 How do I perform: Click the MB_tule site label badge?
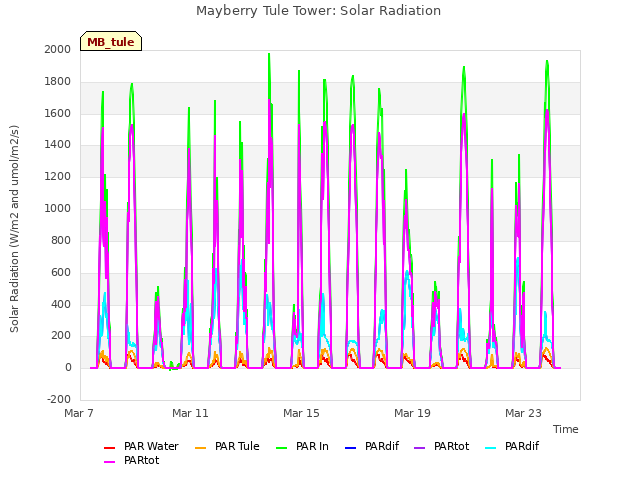[x=111, y=41]
